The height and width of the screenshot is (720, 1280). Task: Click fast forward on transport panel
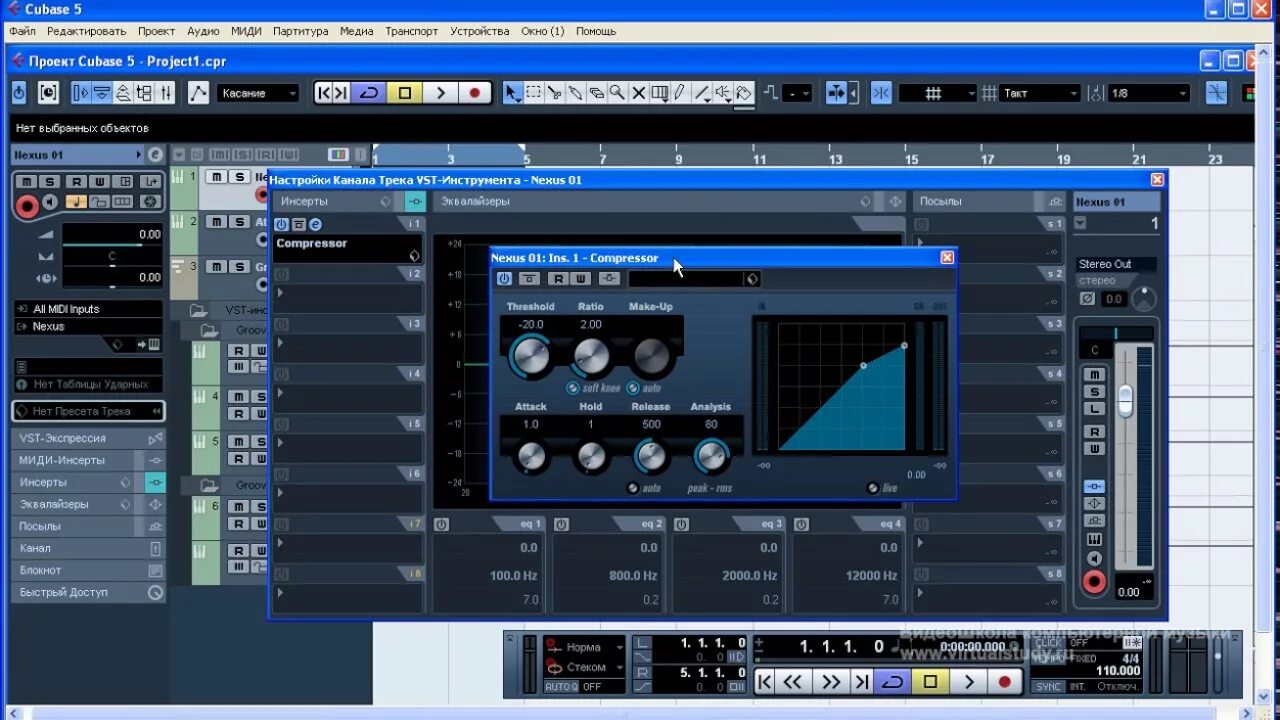point(830,682)
